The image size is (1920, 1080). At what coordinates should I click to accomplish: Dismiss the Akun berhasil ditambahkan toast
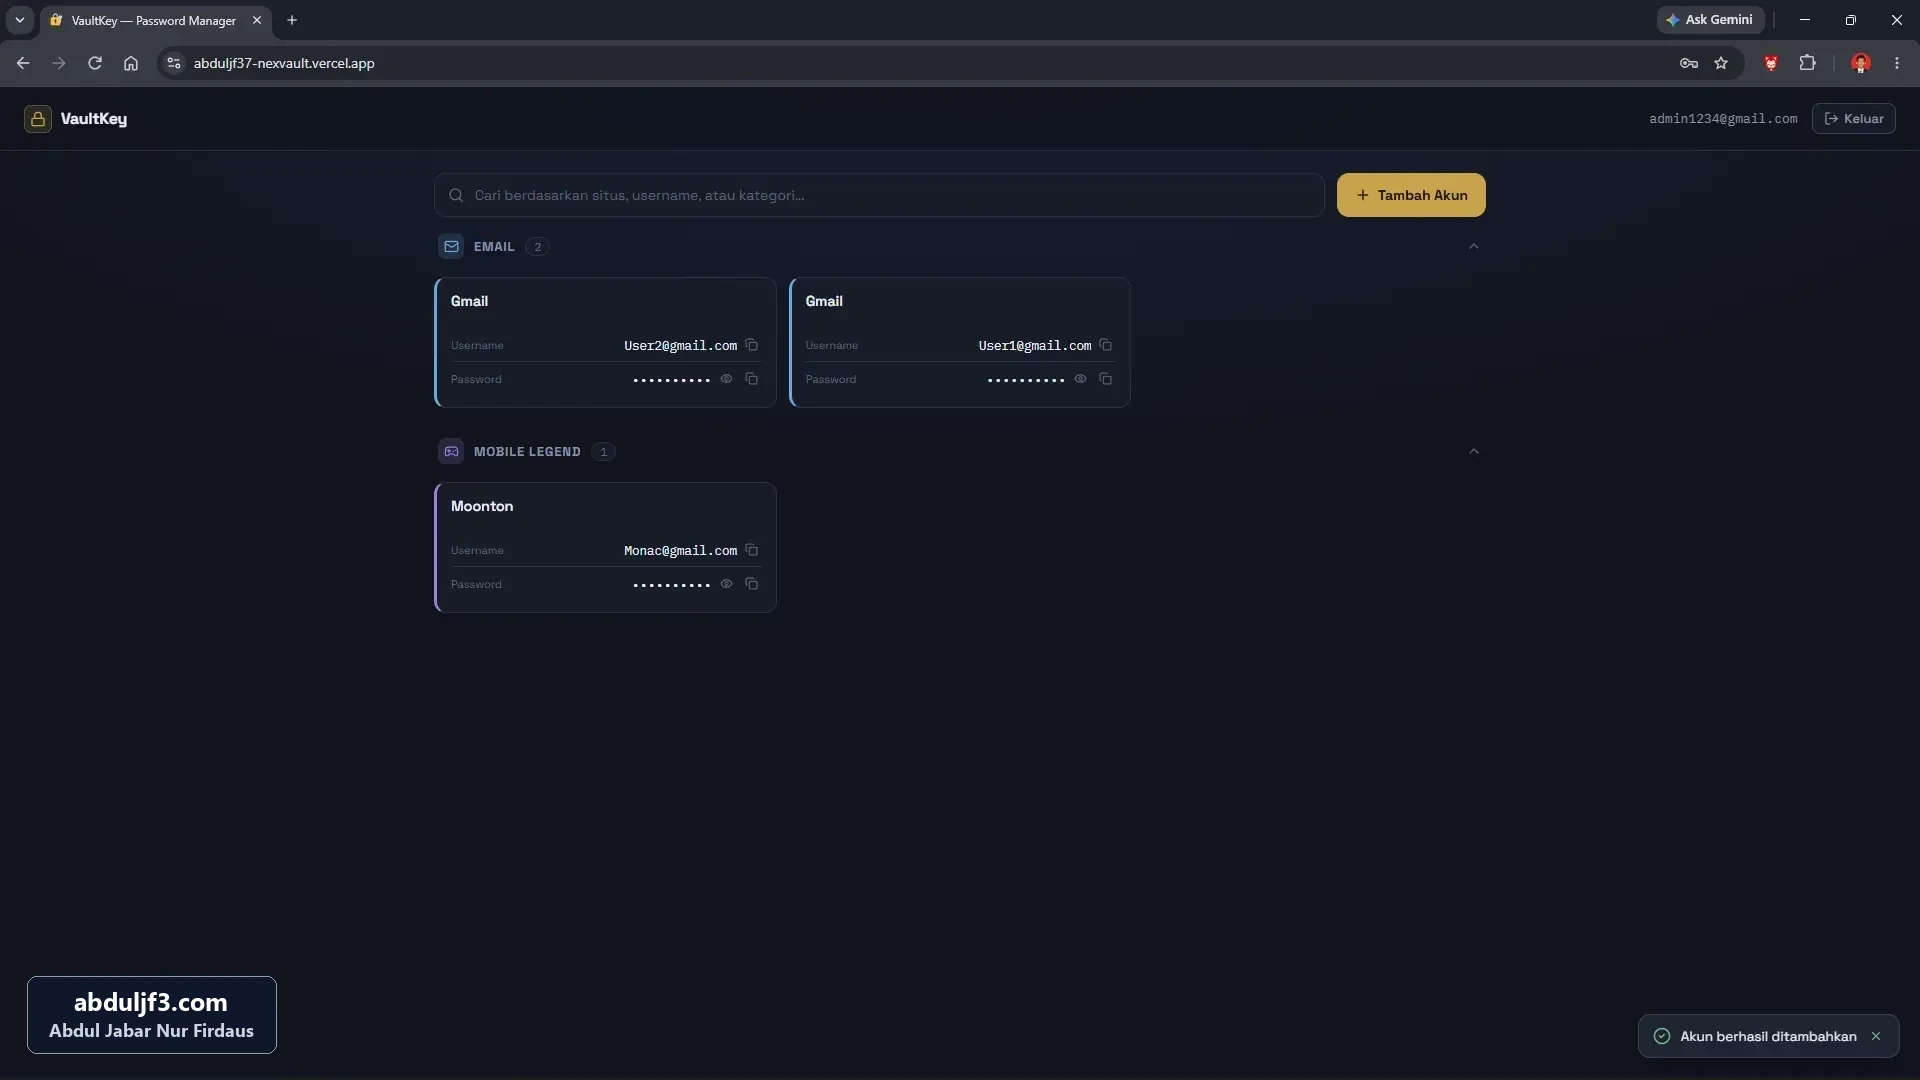click(x=1876, y=1036)
